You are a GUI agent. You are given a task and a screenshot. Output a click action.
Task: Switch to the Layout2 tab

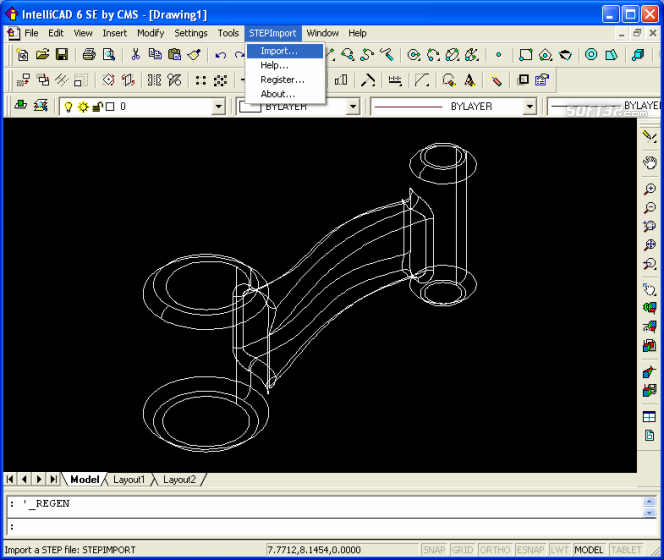click(179, 480)
